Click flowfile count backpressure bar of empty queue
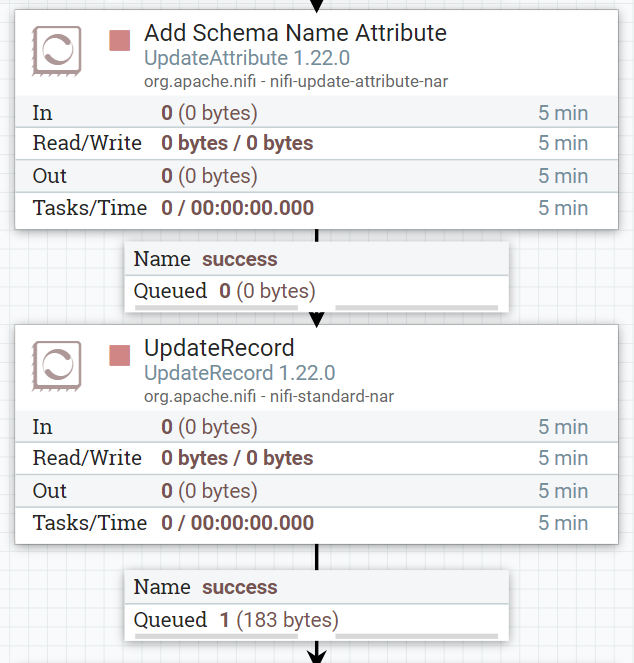 216,308
